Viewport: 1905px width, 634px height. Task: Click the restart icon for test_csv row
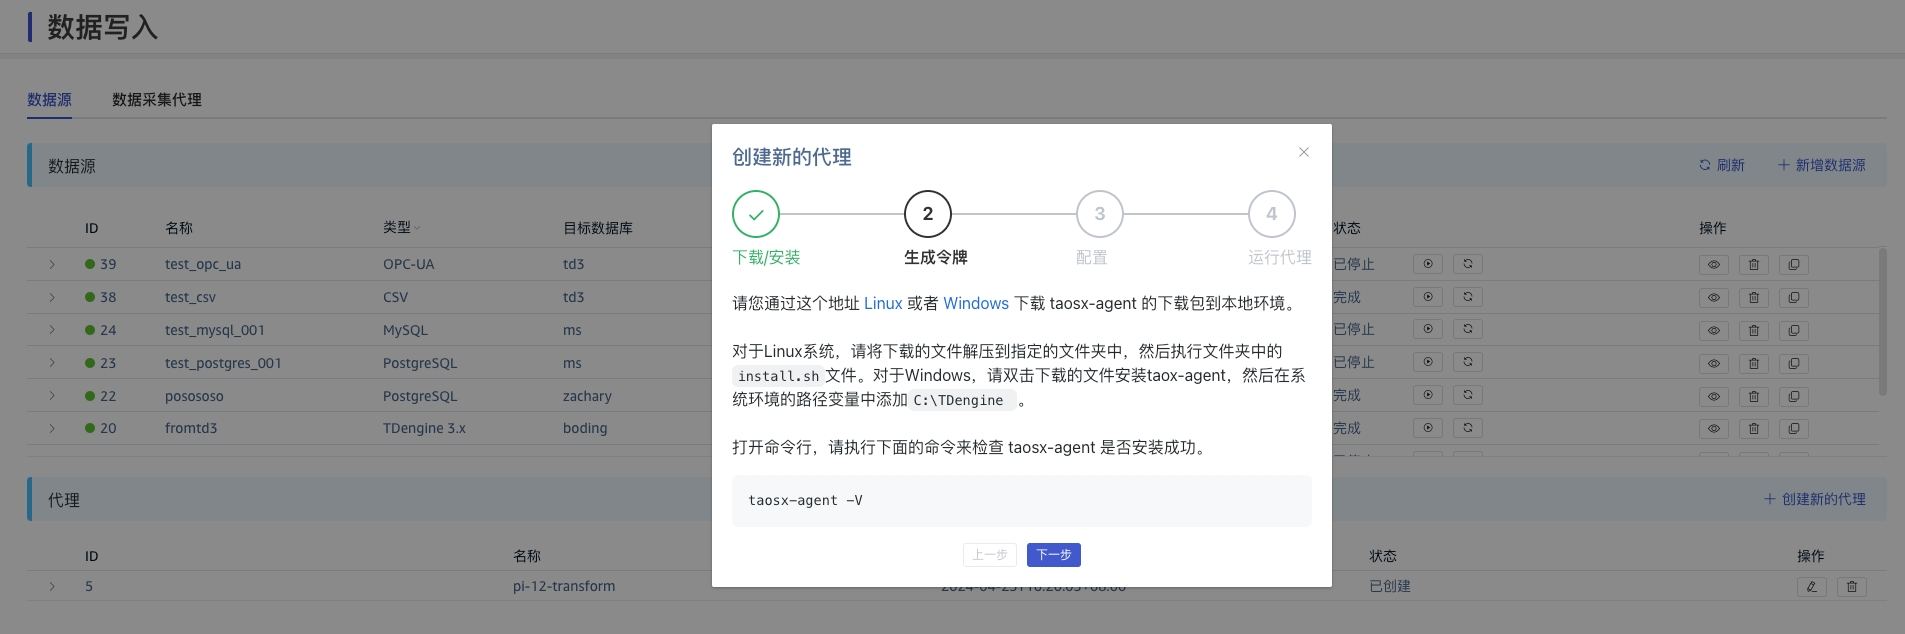click(1467, 297)
